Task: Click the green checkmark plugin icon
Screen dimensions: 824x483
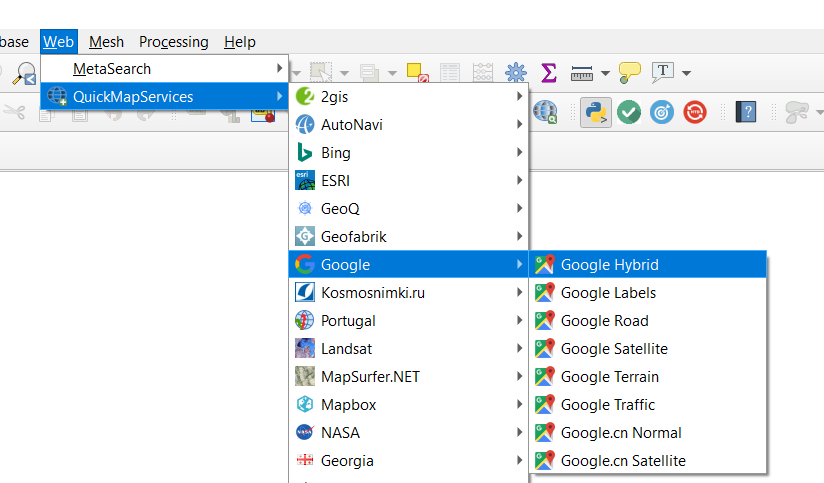Action: click(x=629, y=112)
